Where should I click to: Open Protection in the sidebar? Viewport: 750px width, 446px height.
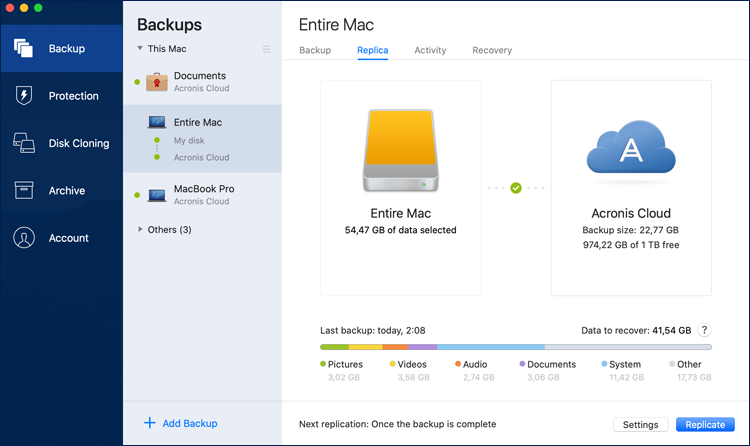click(x=74, y=96)
